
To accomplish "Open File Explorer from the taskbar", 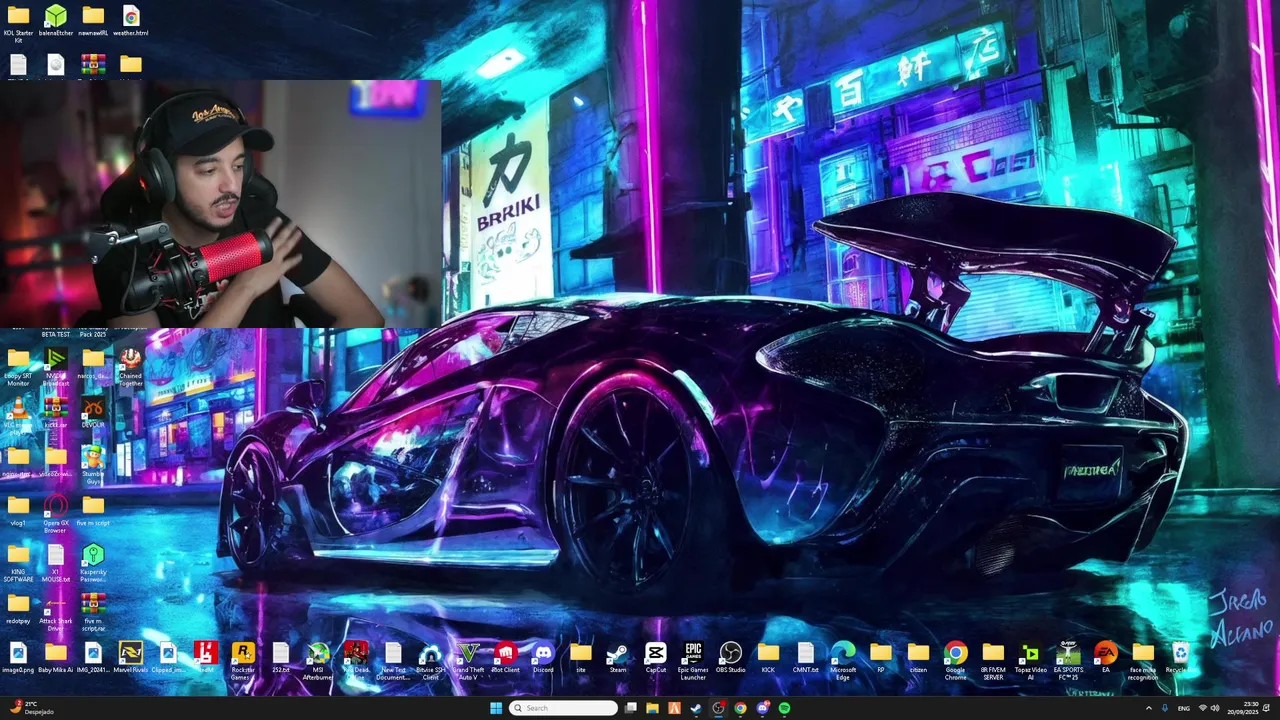I will [x=652, y=708].
